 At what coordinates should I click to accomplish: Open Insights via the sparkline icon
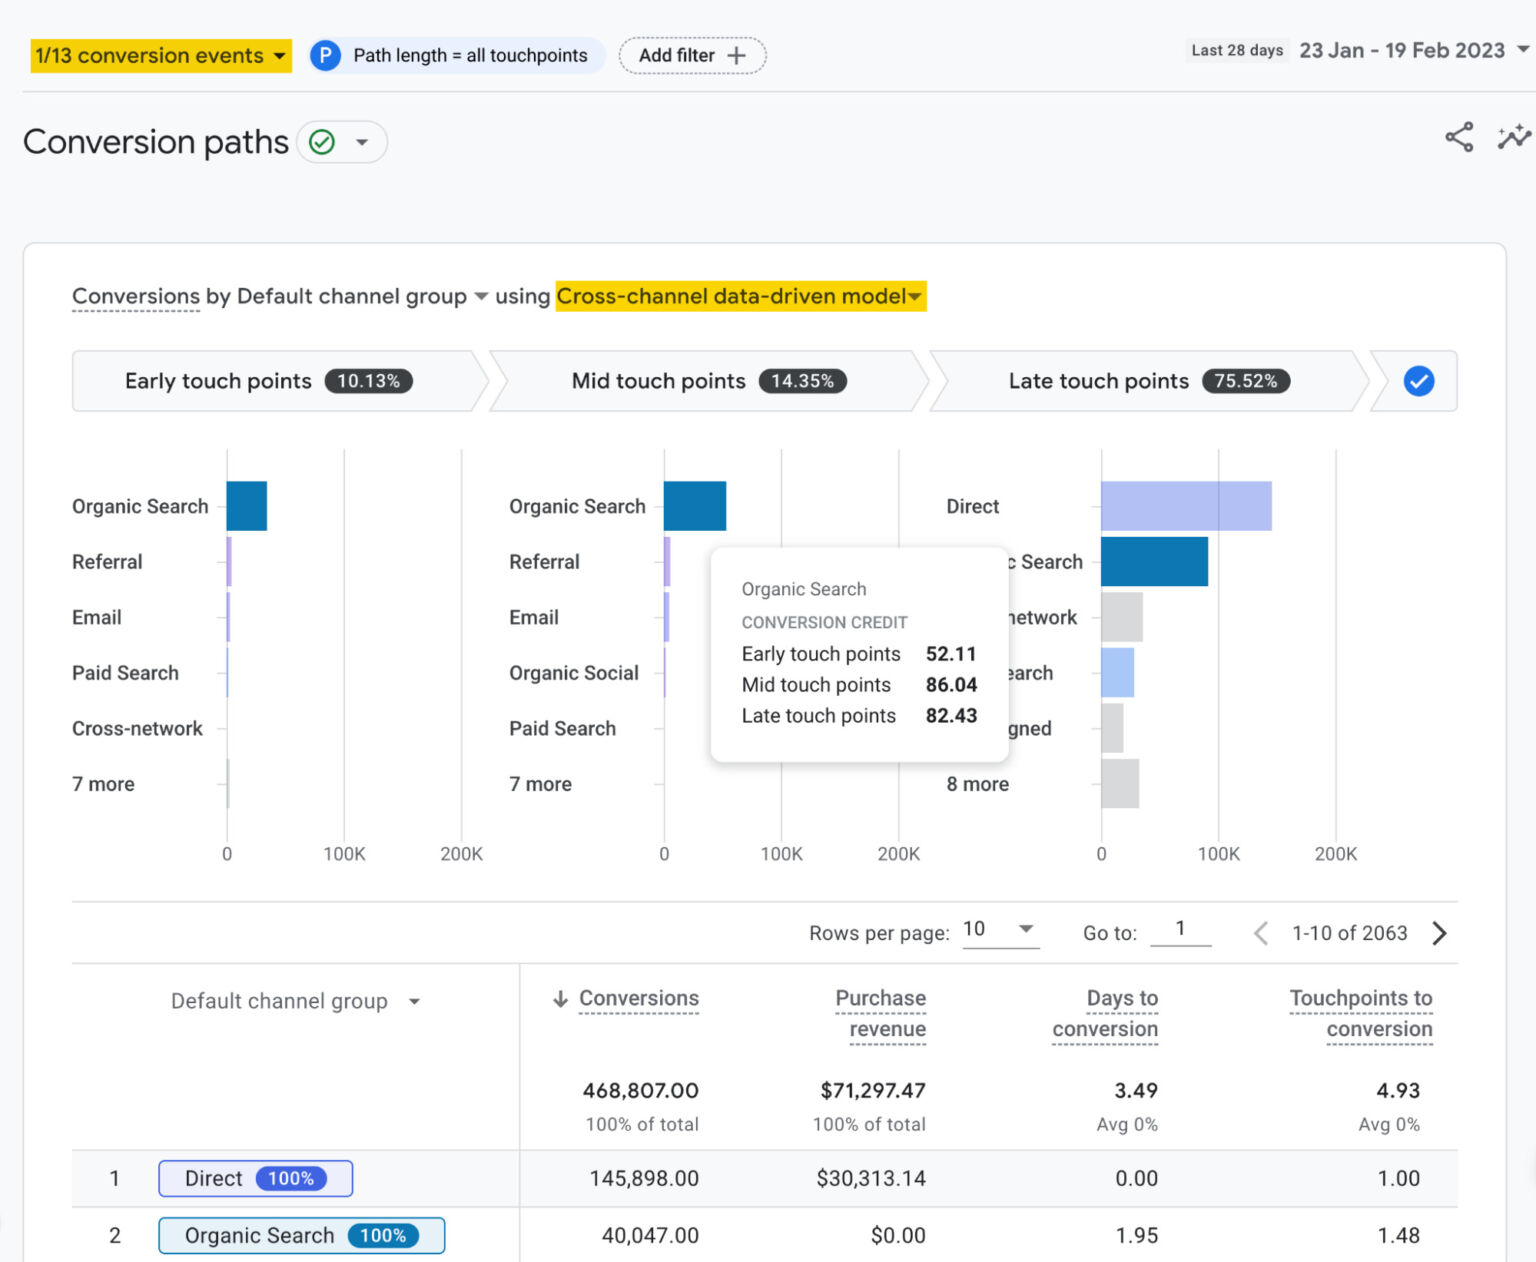coord(1514,137)
